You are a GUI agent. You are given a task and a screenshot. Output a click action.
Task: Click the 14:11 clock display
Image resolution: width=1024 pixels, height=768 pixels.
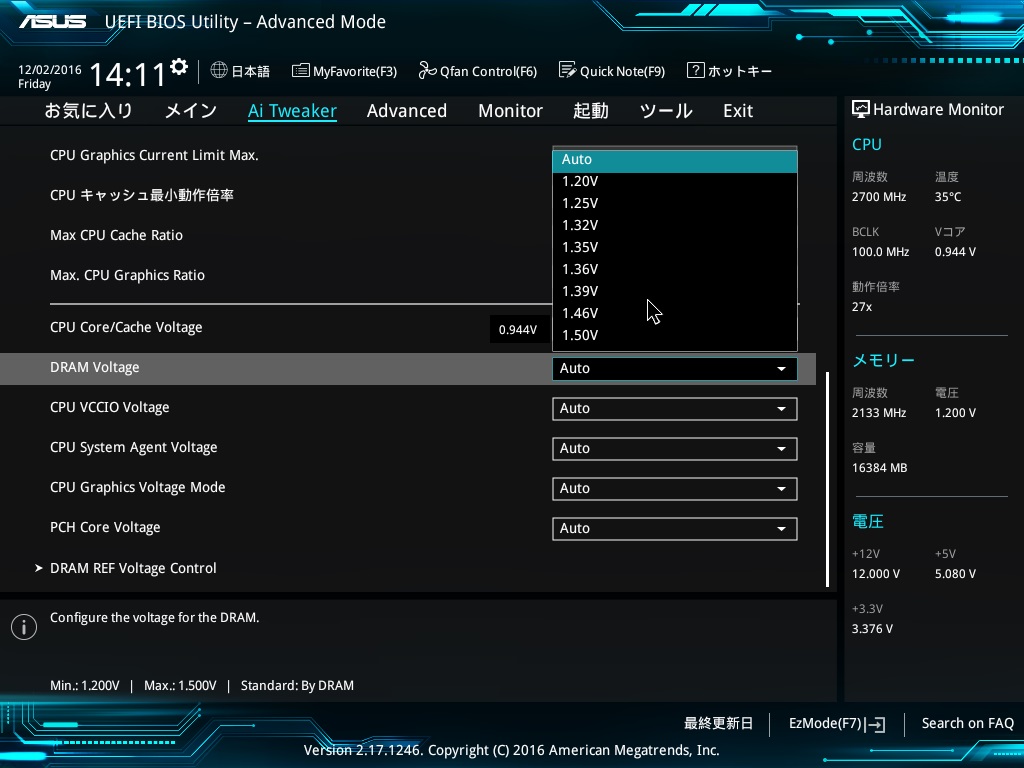click(127, 74)
